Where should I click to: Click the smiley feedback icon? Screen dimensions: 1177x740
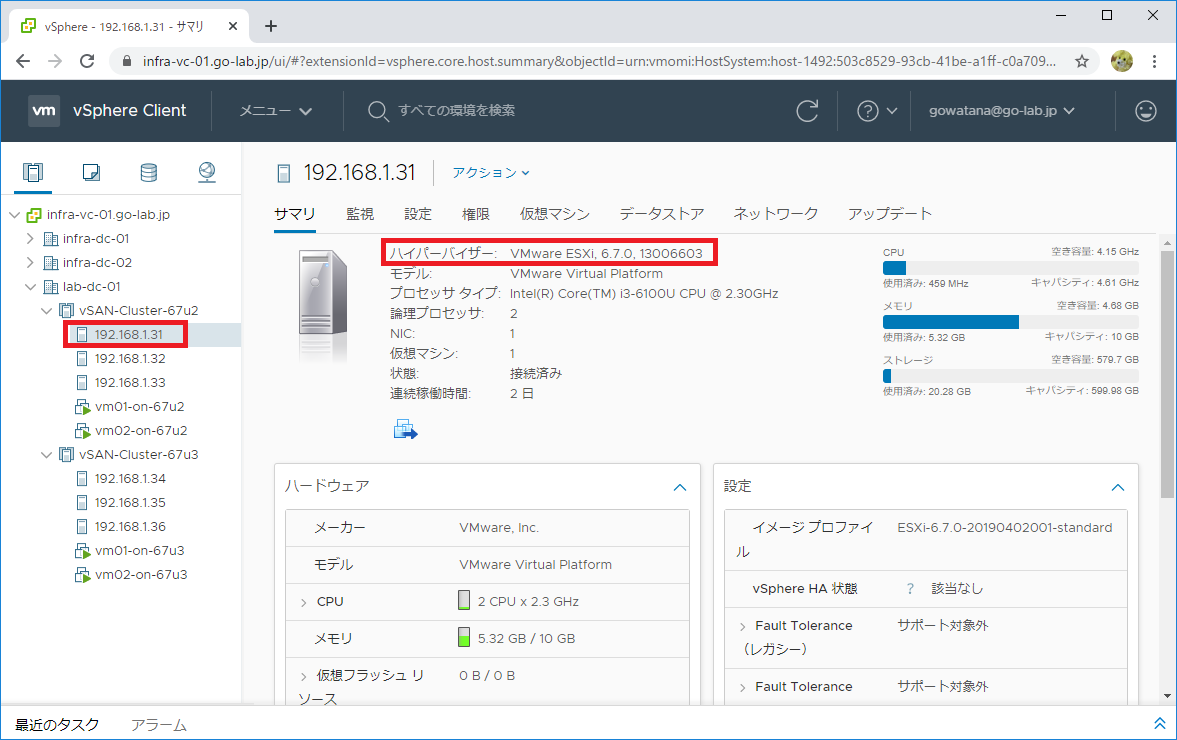(x=1145, y=111)
